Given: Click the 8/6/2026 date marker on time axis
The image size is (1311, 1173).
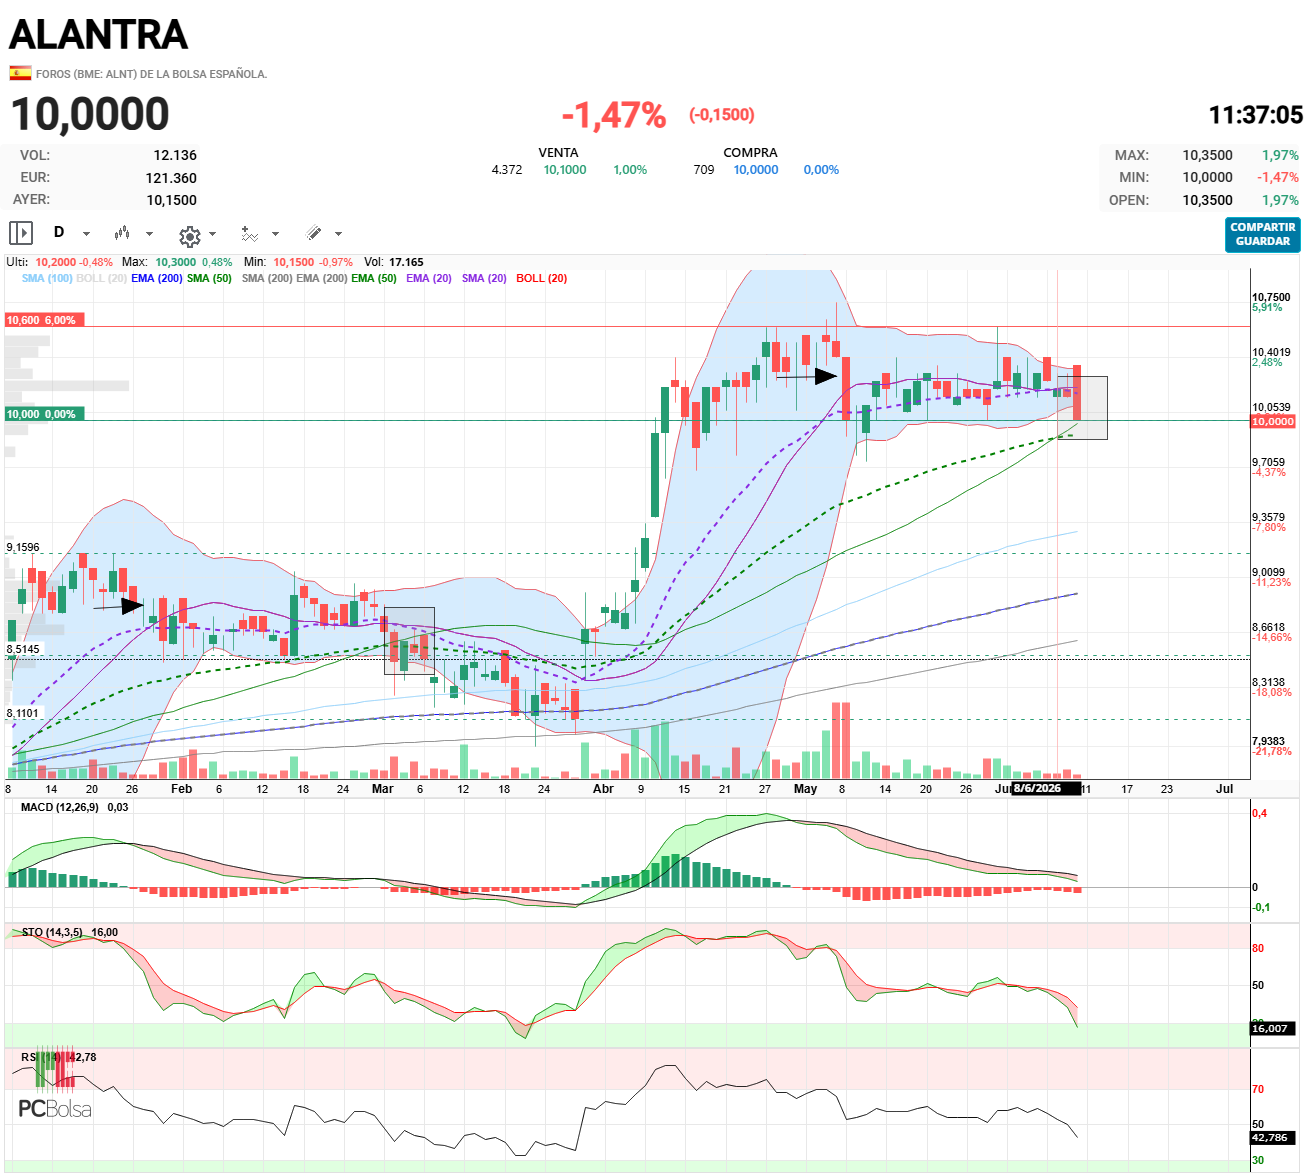Looking at the screenshot, I should [x=1046, y=789].
